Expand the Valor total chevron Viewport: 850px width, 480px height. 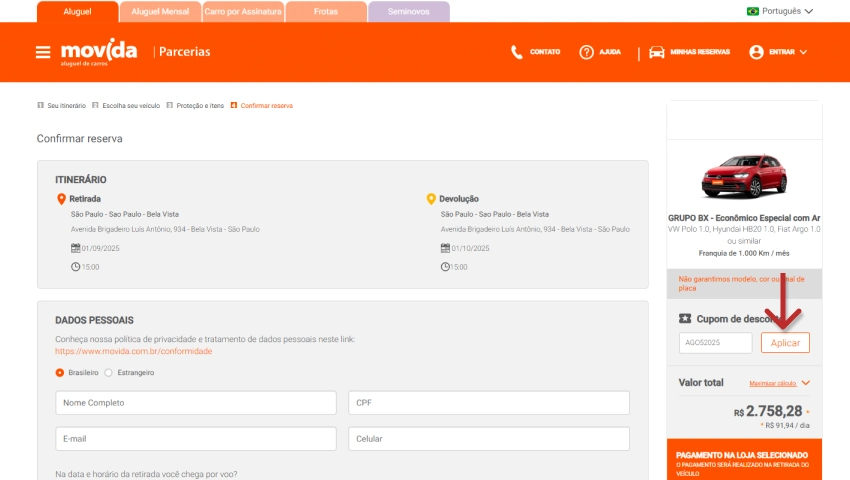[806, 383]
